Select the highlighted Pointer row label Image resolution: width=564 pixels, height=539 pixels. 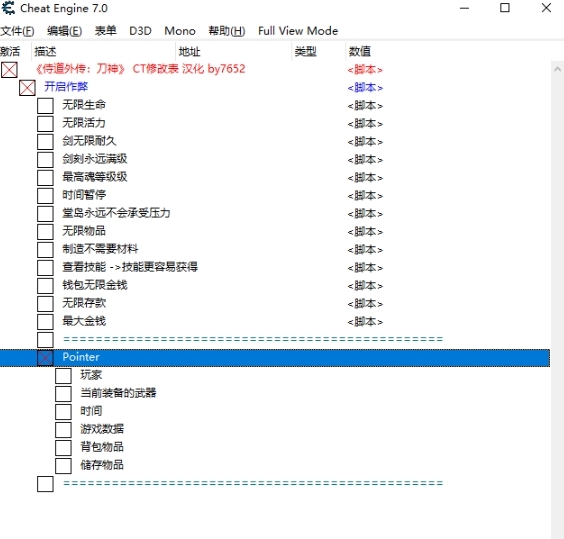click(81, 357)
